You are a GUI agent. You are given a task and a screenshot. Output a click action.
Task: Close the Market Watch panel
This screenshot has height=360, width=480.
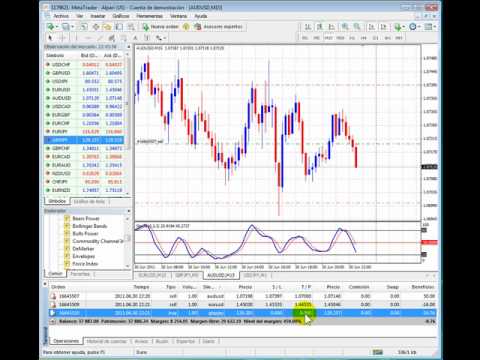click(128, 47)
